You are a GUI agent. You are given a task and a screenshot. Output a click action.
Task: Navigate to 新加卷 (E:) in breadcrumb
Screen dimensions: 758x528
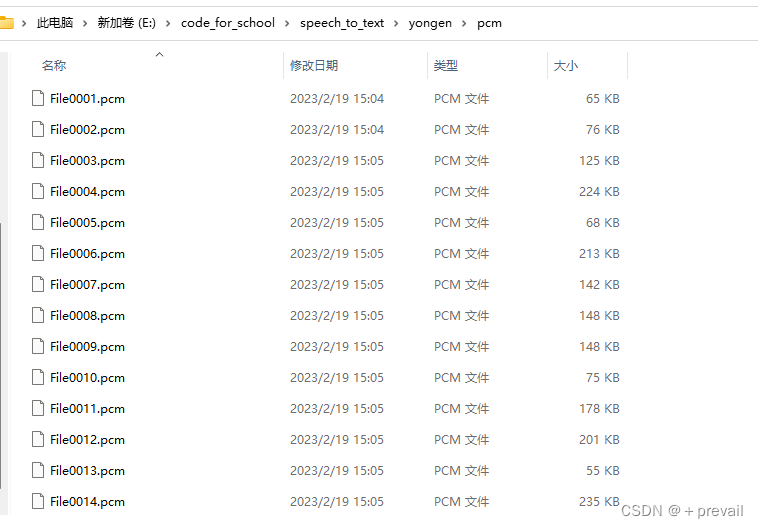click(x=127, y=23)
